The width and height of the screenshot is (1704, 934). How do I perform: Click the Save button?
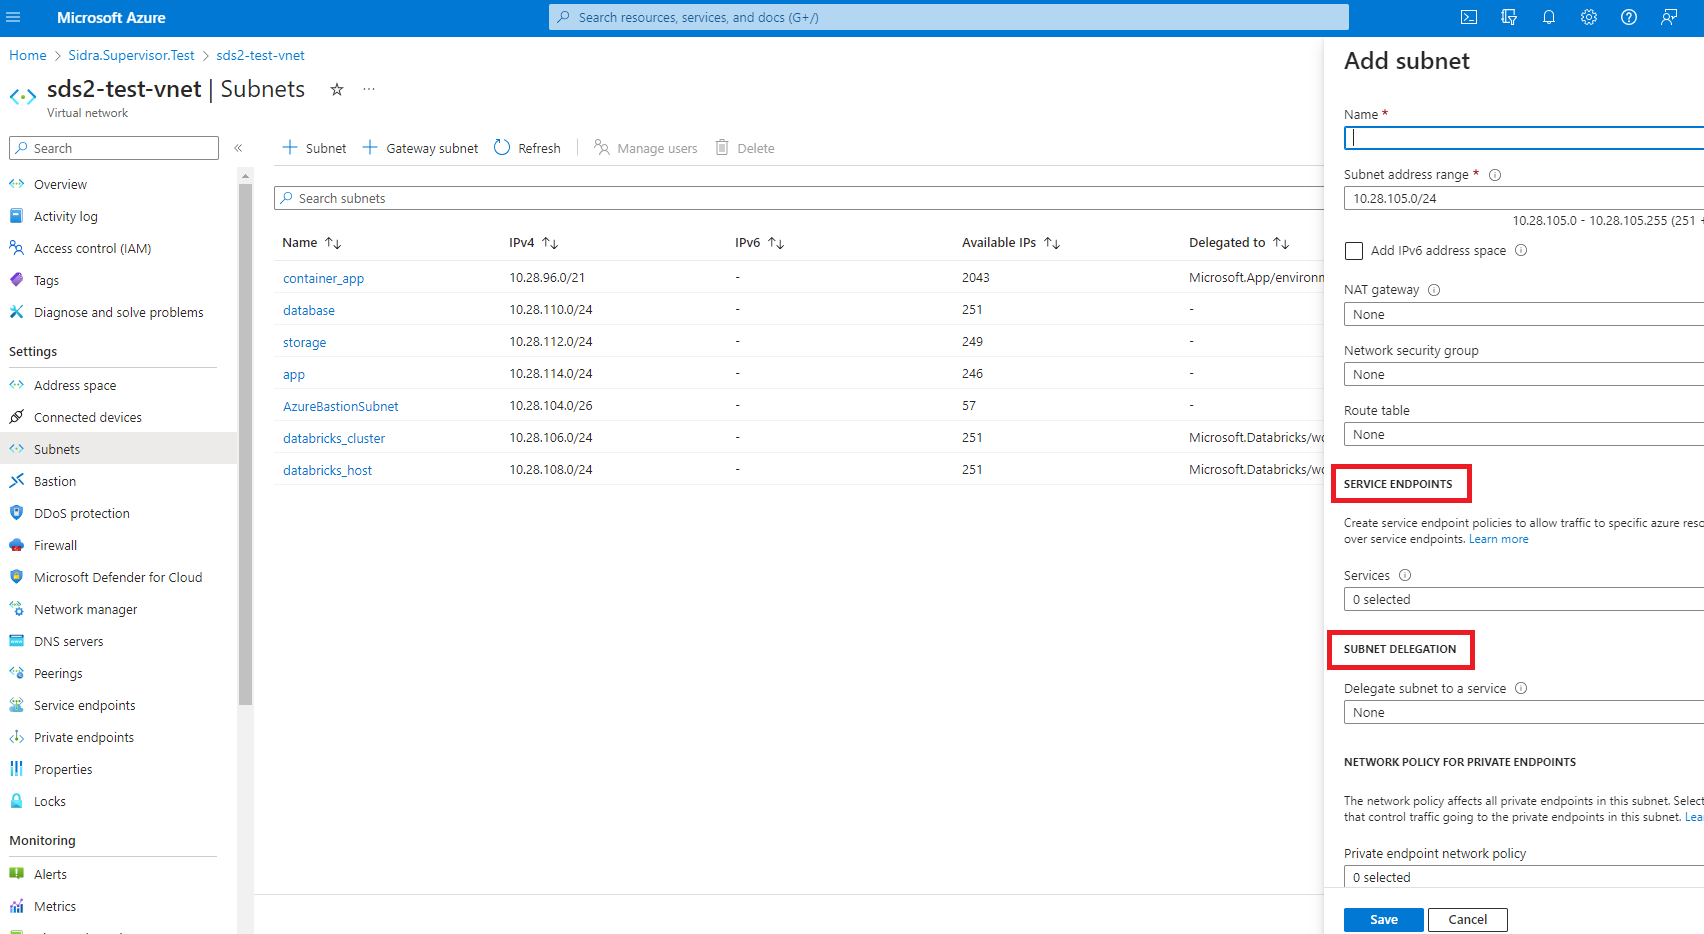coord(1383,919)
